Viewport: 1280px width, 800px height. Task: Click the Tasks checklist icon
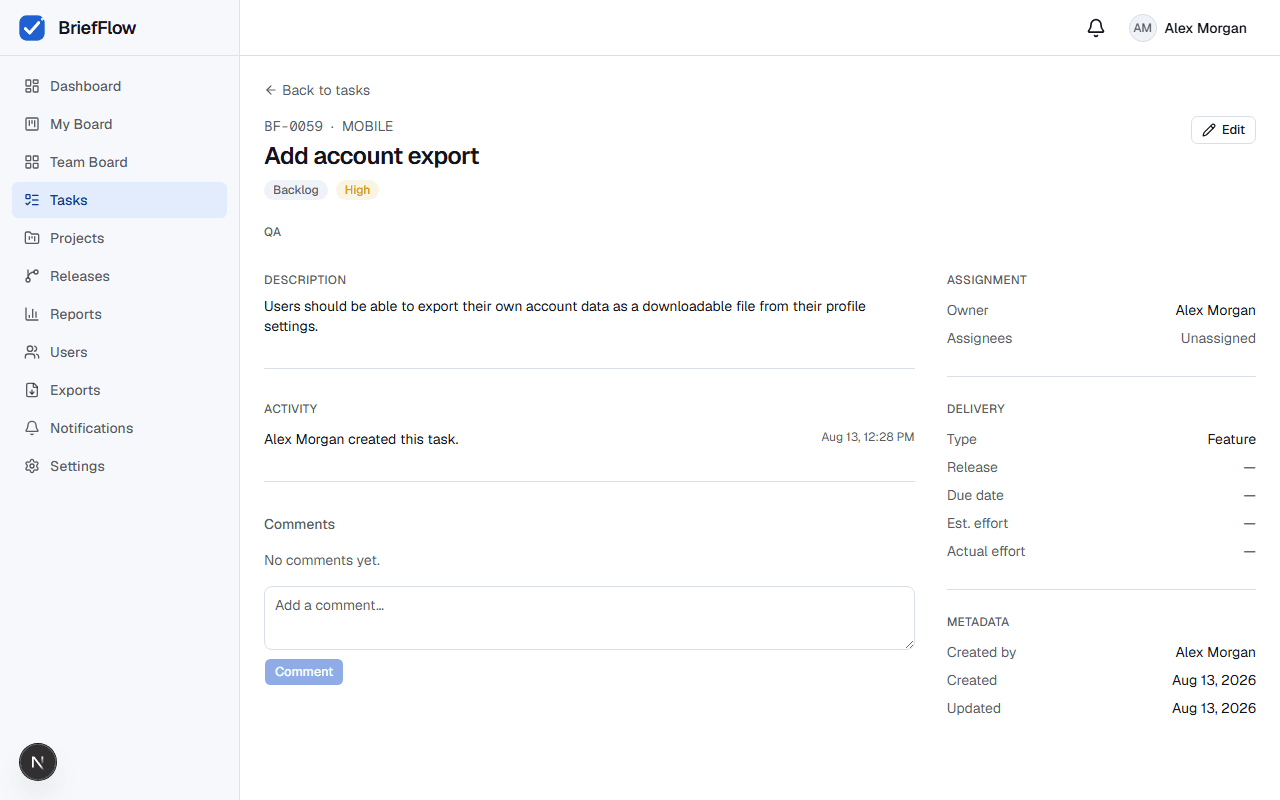pyautogui.click(x=32, y=200)
